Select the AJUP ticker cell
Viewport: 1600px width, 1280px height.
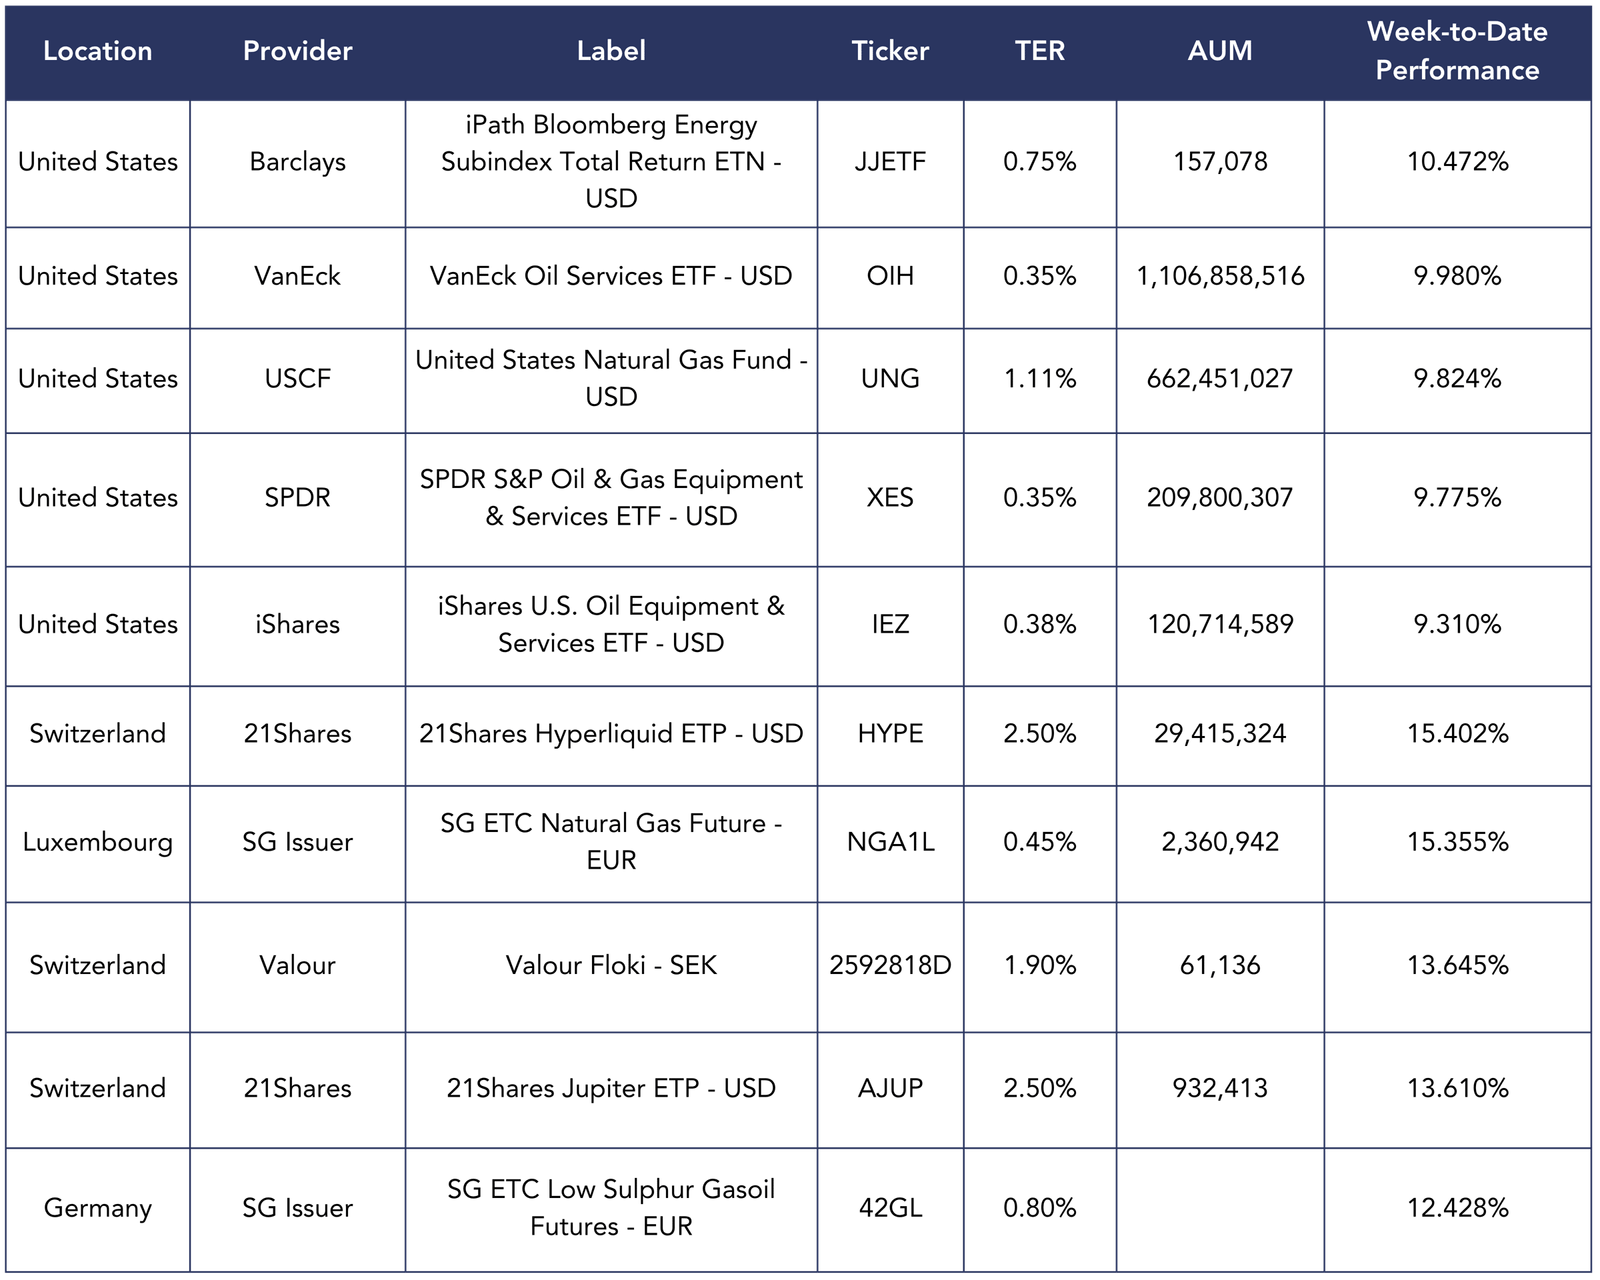890,1088
